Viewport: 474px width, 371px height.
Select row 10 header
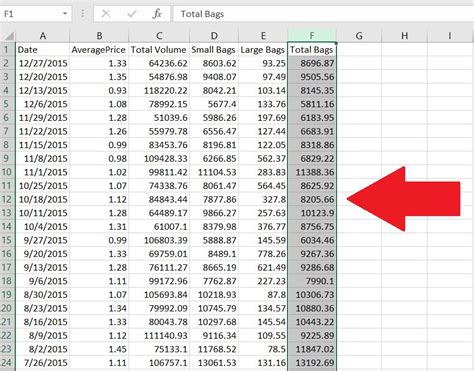7,172
